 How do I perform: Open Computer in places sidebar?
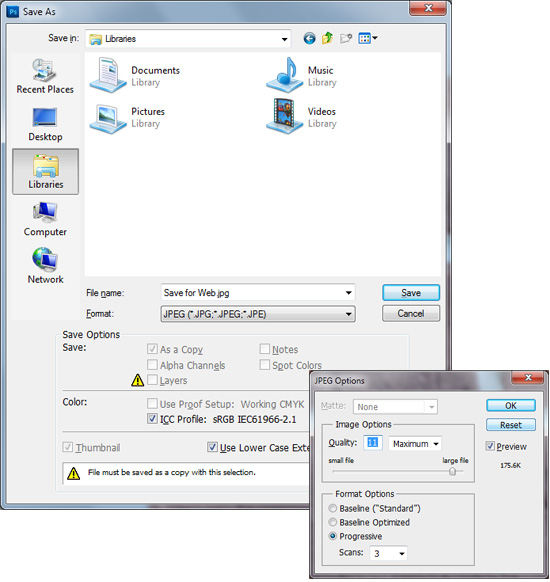click(45, 219)
